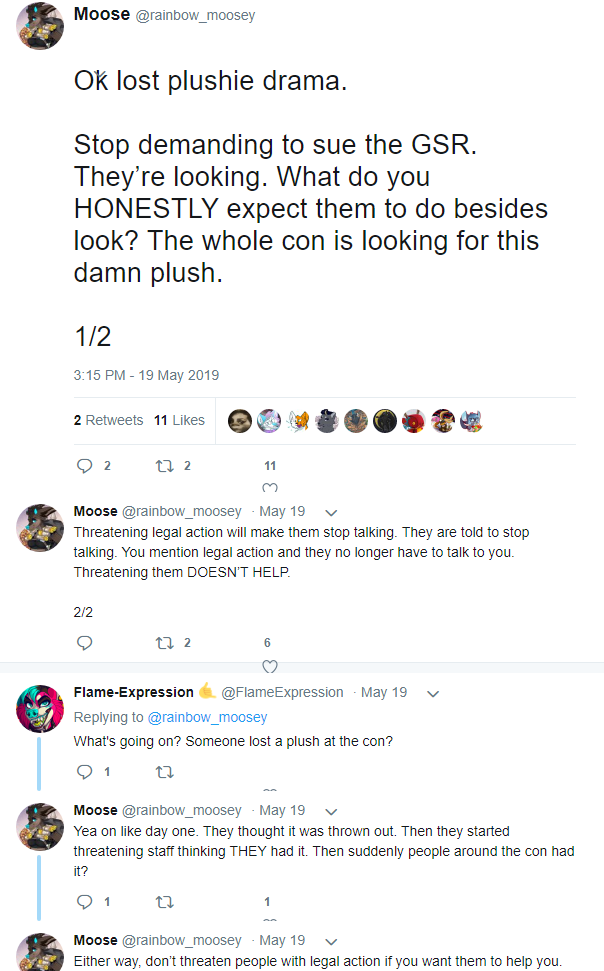The height and width of the screenshot is (971, 604).
Task: Click the reply icon under the main tweet
Action: click(x=85, y=466)
